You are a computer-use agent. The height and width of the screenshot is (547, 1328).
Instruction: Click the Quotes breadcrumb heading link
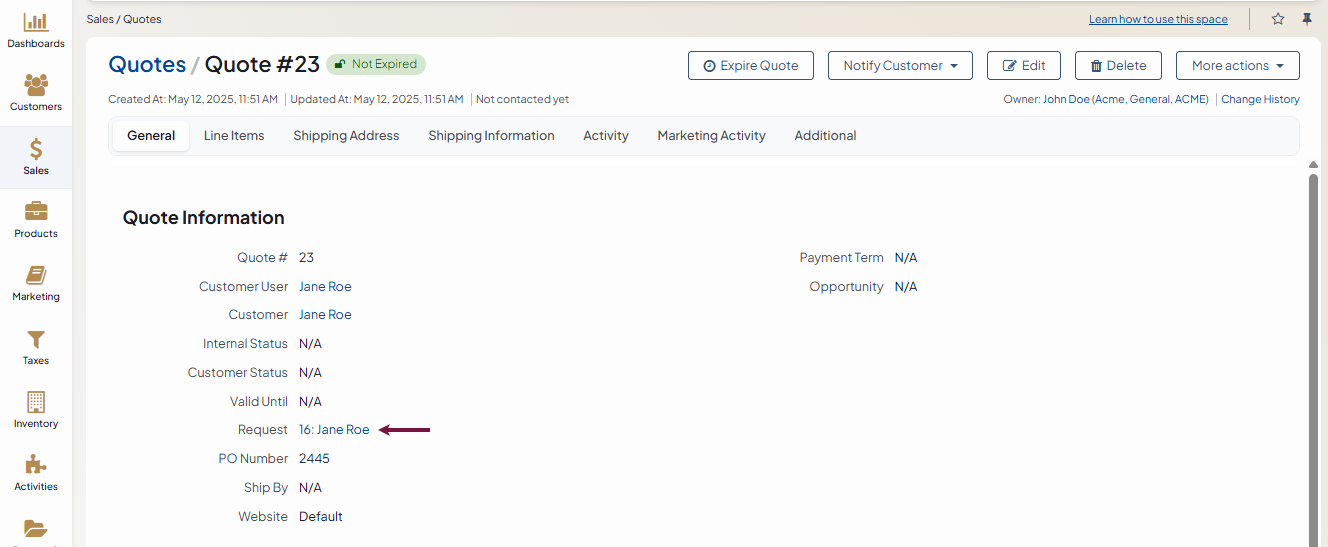[x=147, y=65]
